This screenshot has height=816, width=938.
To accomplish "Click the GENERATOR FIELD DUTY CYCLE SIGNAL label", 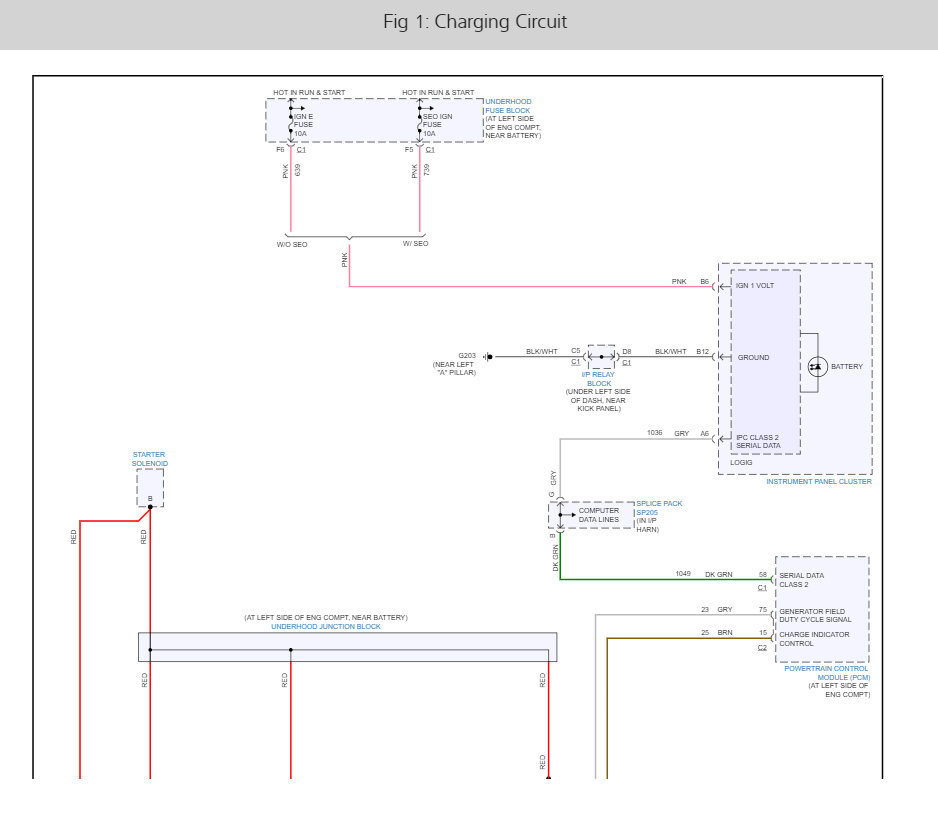I will point(815,615).
